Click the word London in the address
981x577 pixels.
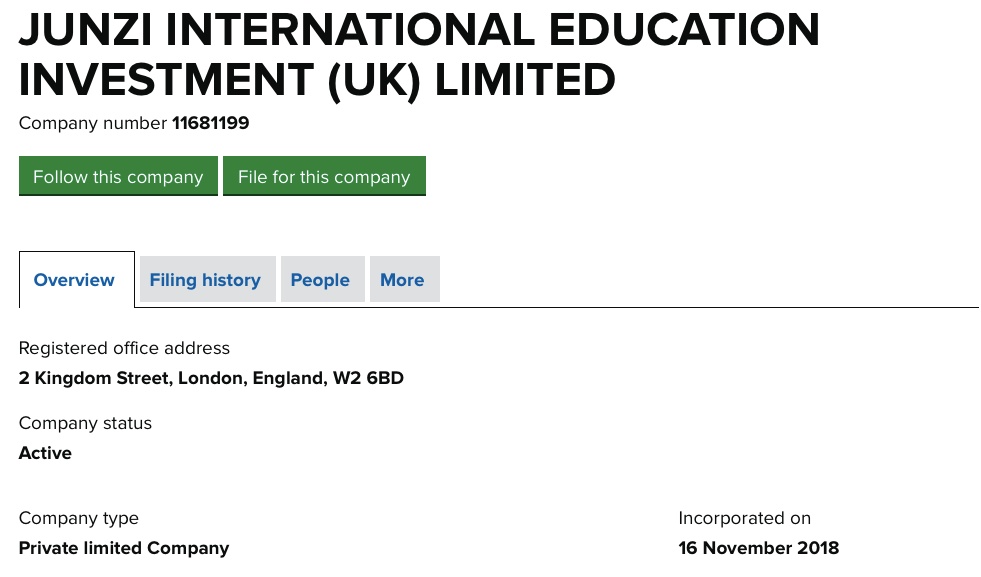(x=213, y=378)
